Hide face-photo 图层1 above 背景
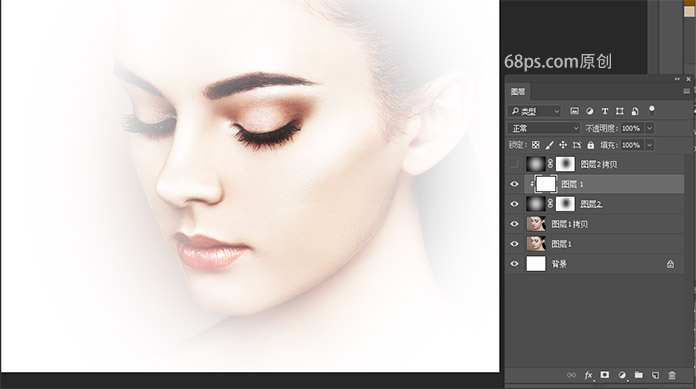 [514, 244]
